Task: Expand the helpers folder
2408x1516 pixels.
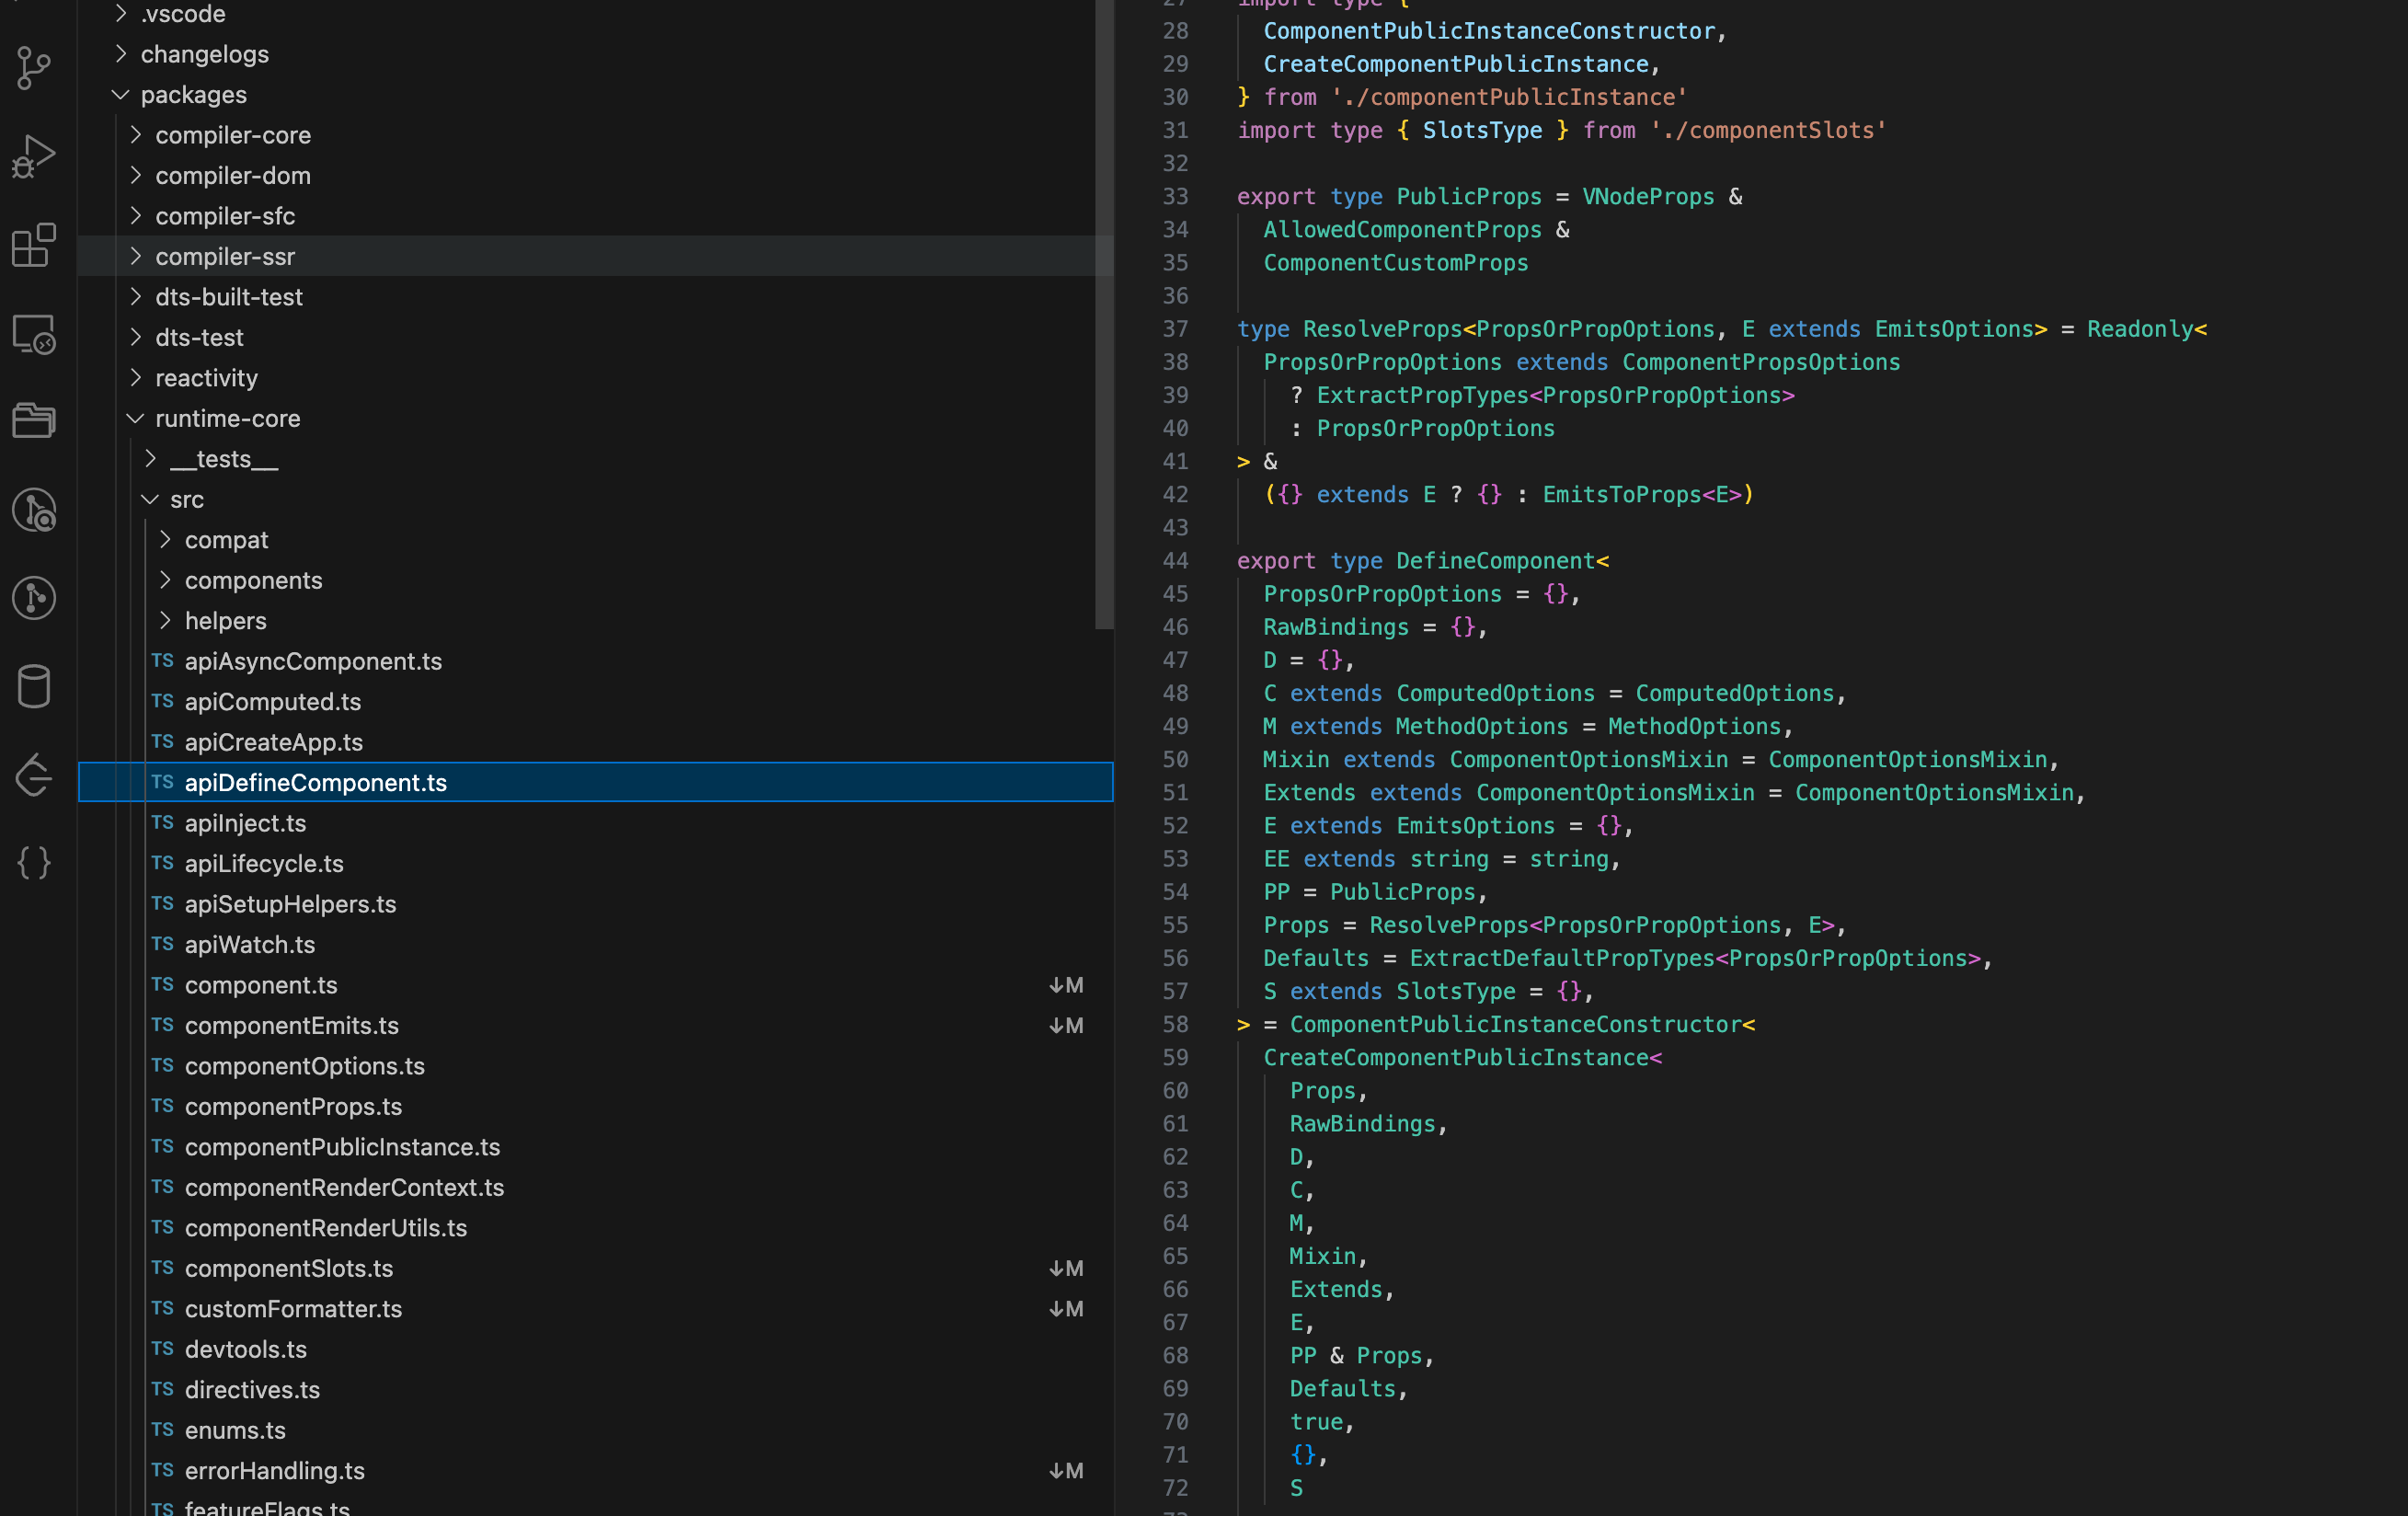Action: (166, 621)
